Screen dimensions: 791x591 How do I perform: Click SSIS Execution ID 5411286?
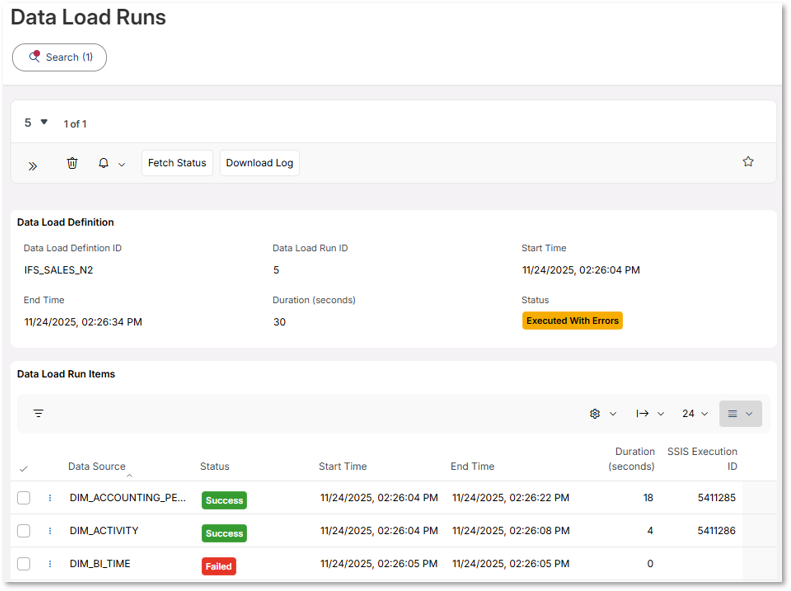(x=716, y=530)
